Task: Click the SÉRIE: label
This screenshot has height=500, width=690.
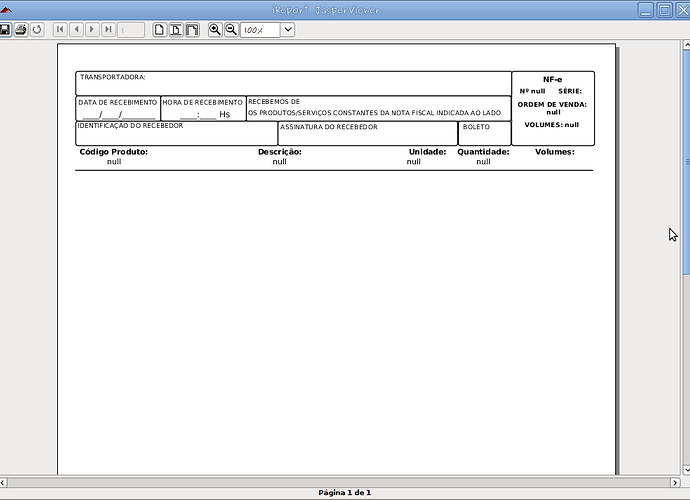Action: point(570,91)
